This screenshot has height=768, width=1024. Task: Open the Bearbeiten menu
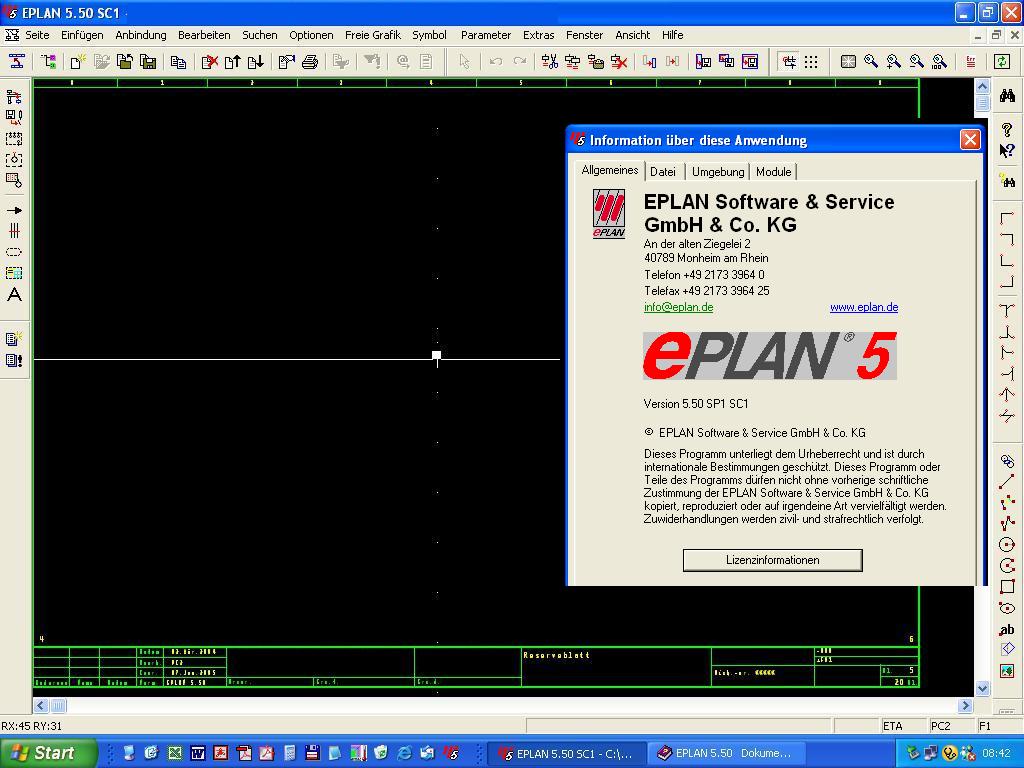(x=204, y=35)
